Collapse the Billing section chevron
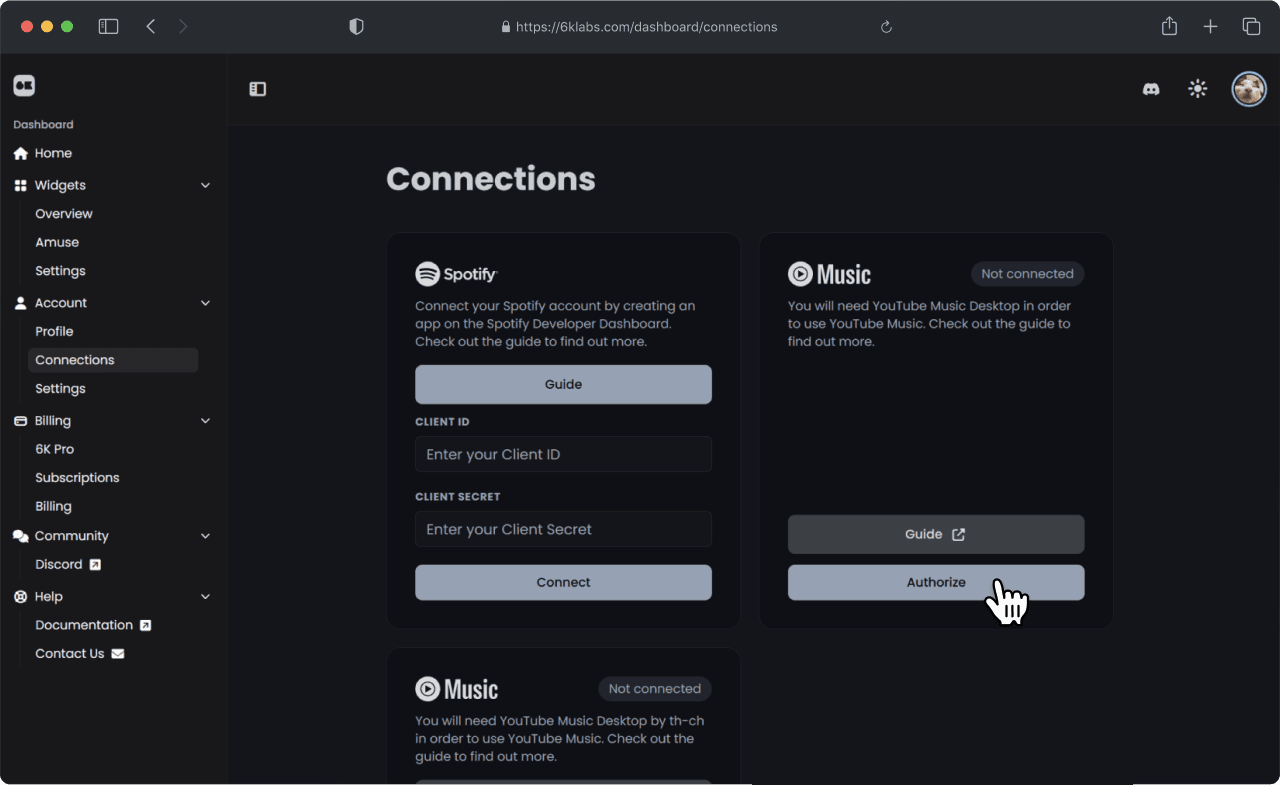 [x=205, y=421]
